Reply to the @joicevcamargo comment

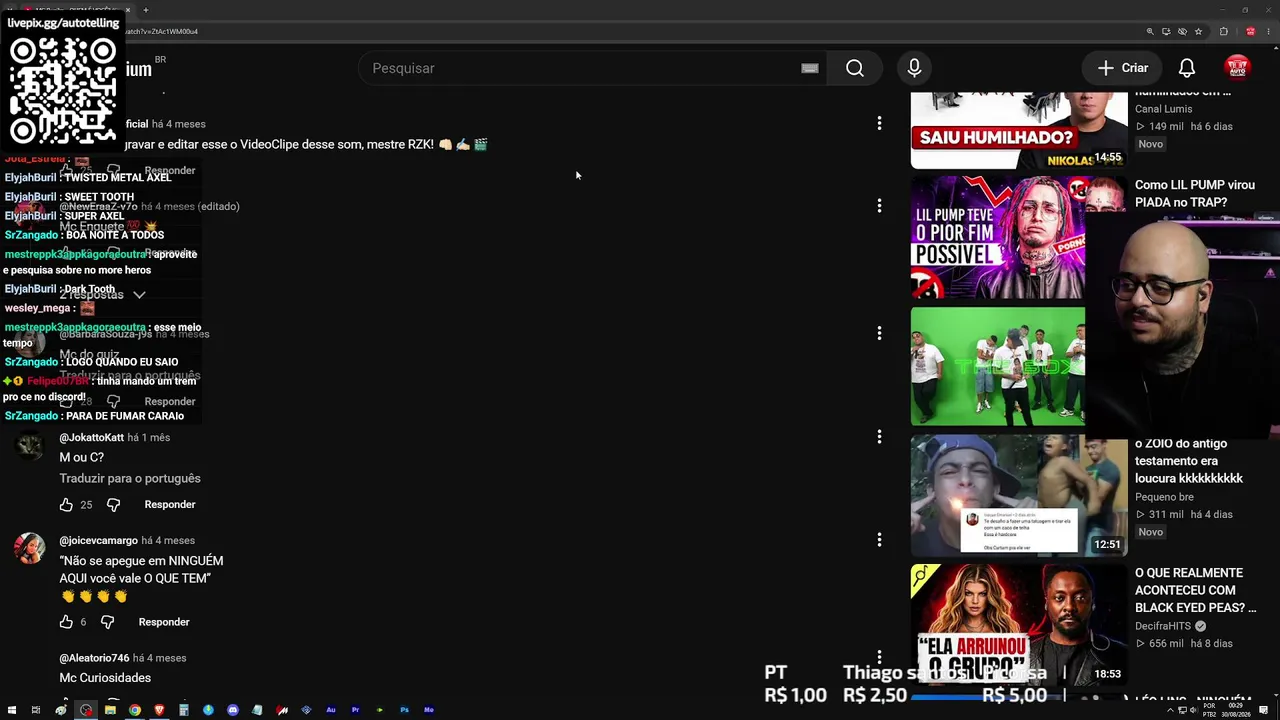pos(164,622)
